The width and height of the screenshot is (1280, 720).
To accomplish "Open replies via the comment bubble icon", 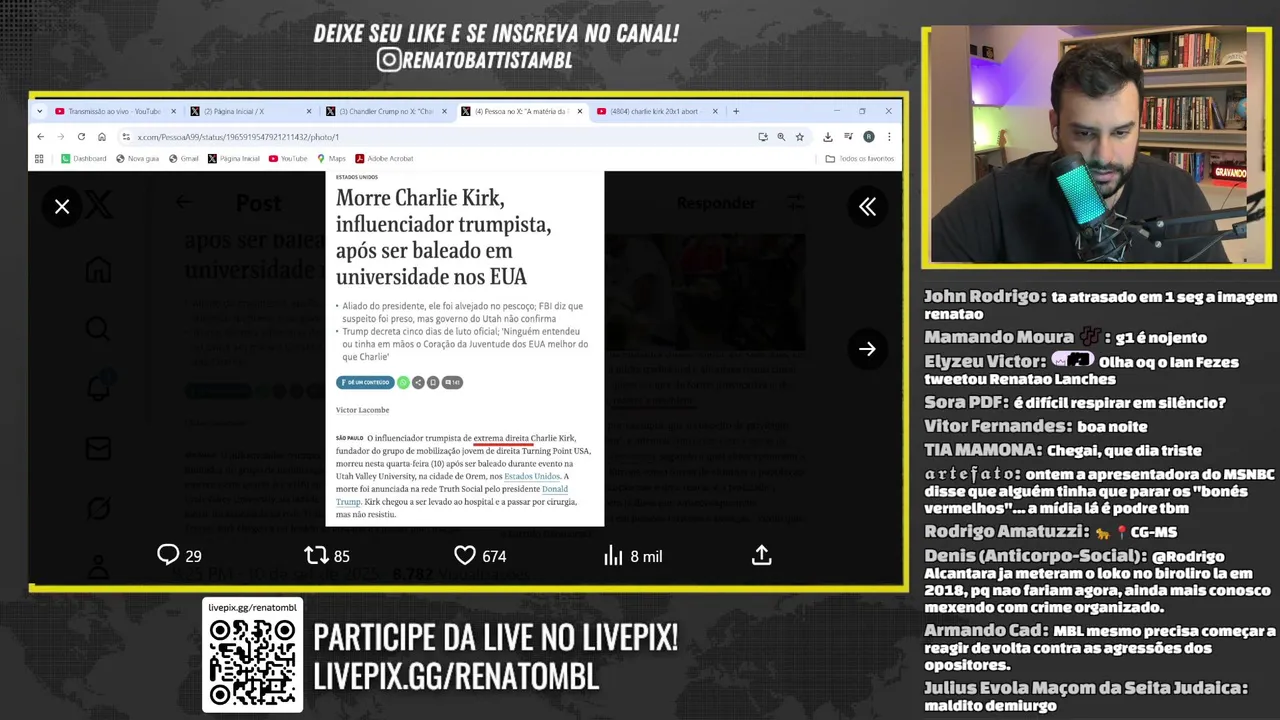I will [x=168, y=555].
